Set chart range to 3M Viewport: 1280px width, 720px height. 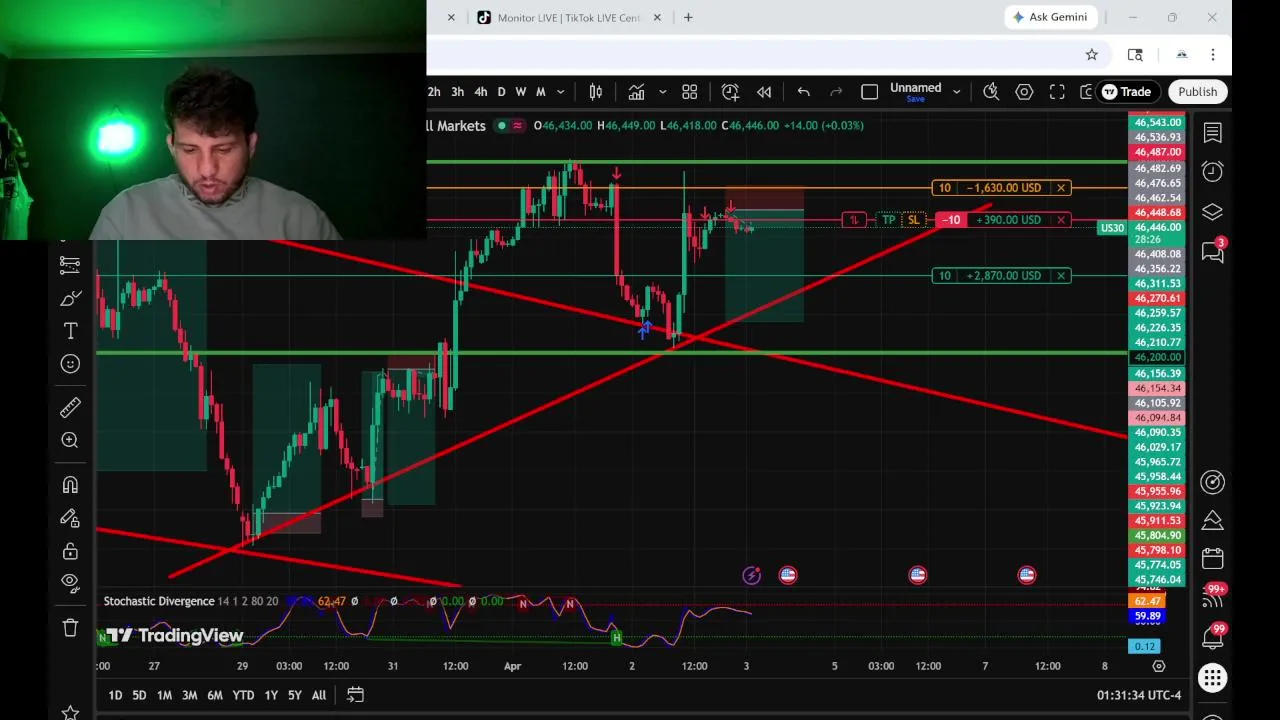click(x=189, y=695)
